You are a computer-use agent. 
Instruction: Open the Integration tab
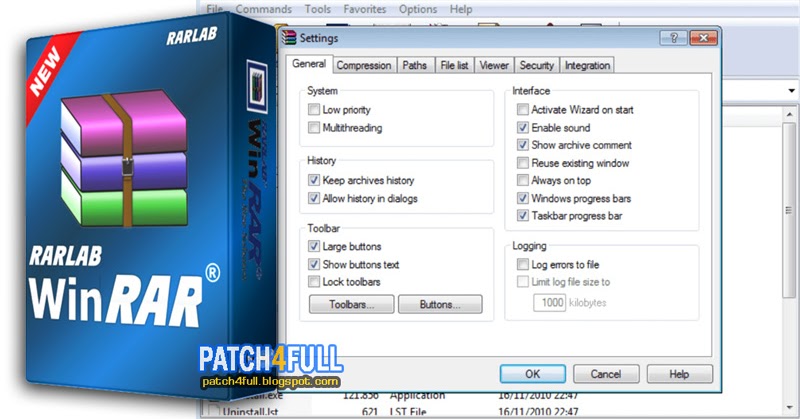pos(587,65)
